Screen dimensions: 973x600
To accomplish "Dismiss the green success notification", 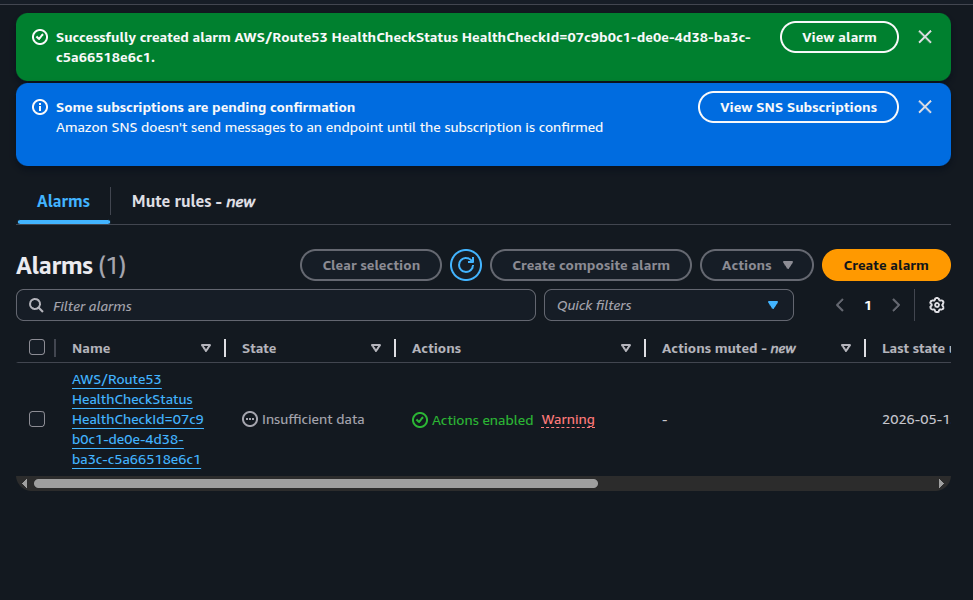I will 925,37.
